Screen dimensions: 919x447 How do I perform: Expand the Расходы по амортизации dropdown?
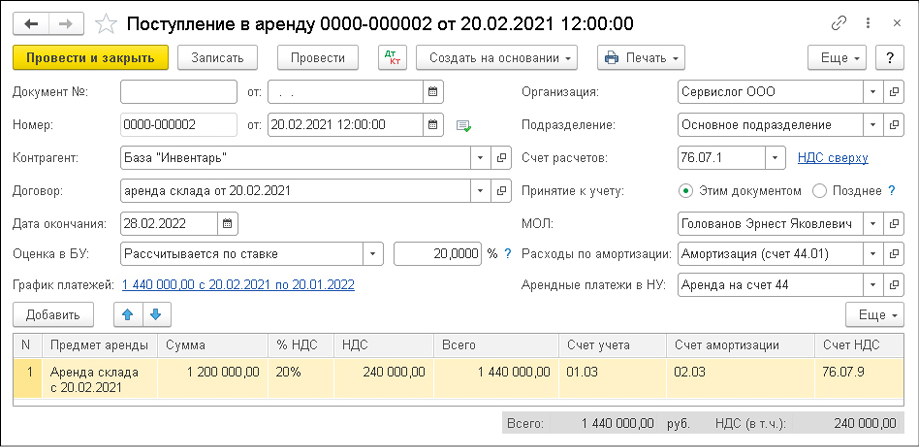click(873, 254)
